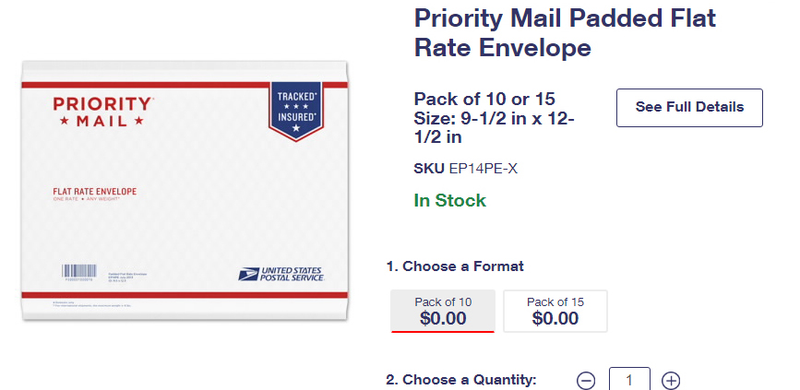800x390 pixels.
Task: Click the Choose a Quantity label
Action: click(x=461, y=380)
